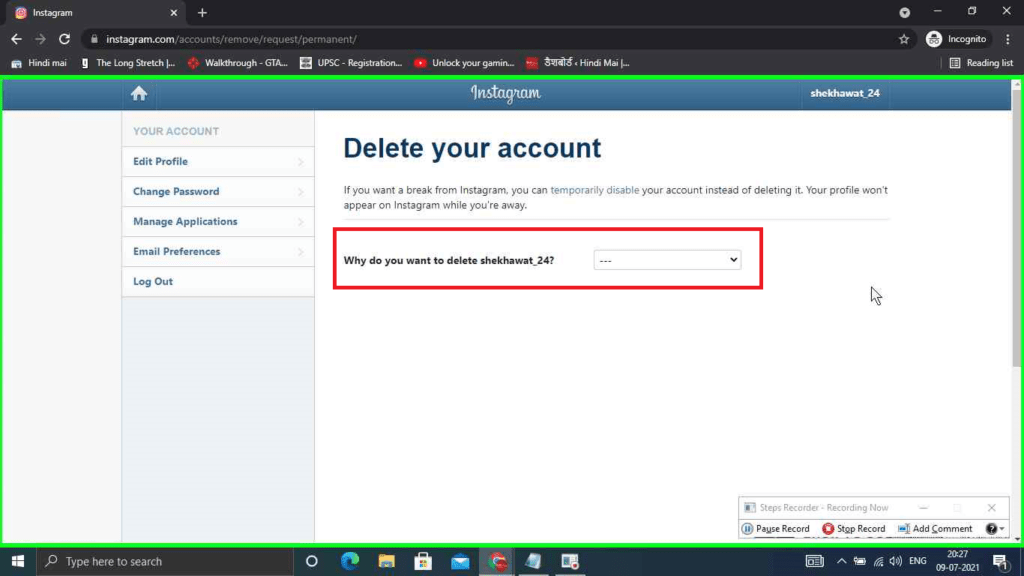Image resolution: width=1024 pixels, height=576 pixels.
Task: Show hidden system tray icons
Action: [841, 561]
